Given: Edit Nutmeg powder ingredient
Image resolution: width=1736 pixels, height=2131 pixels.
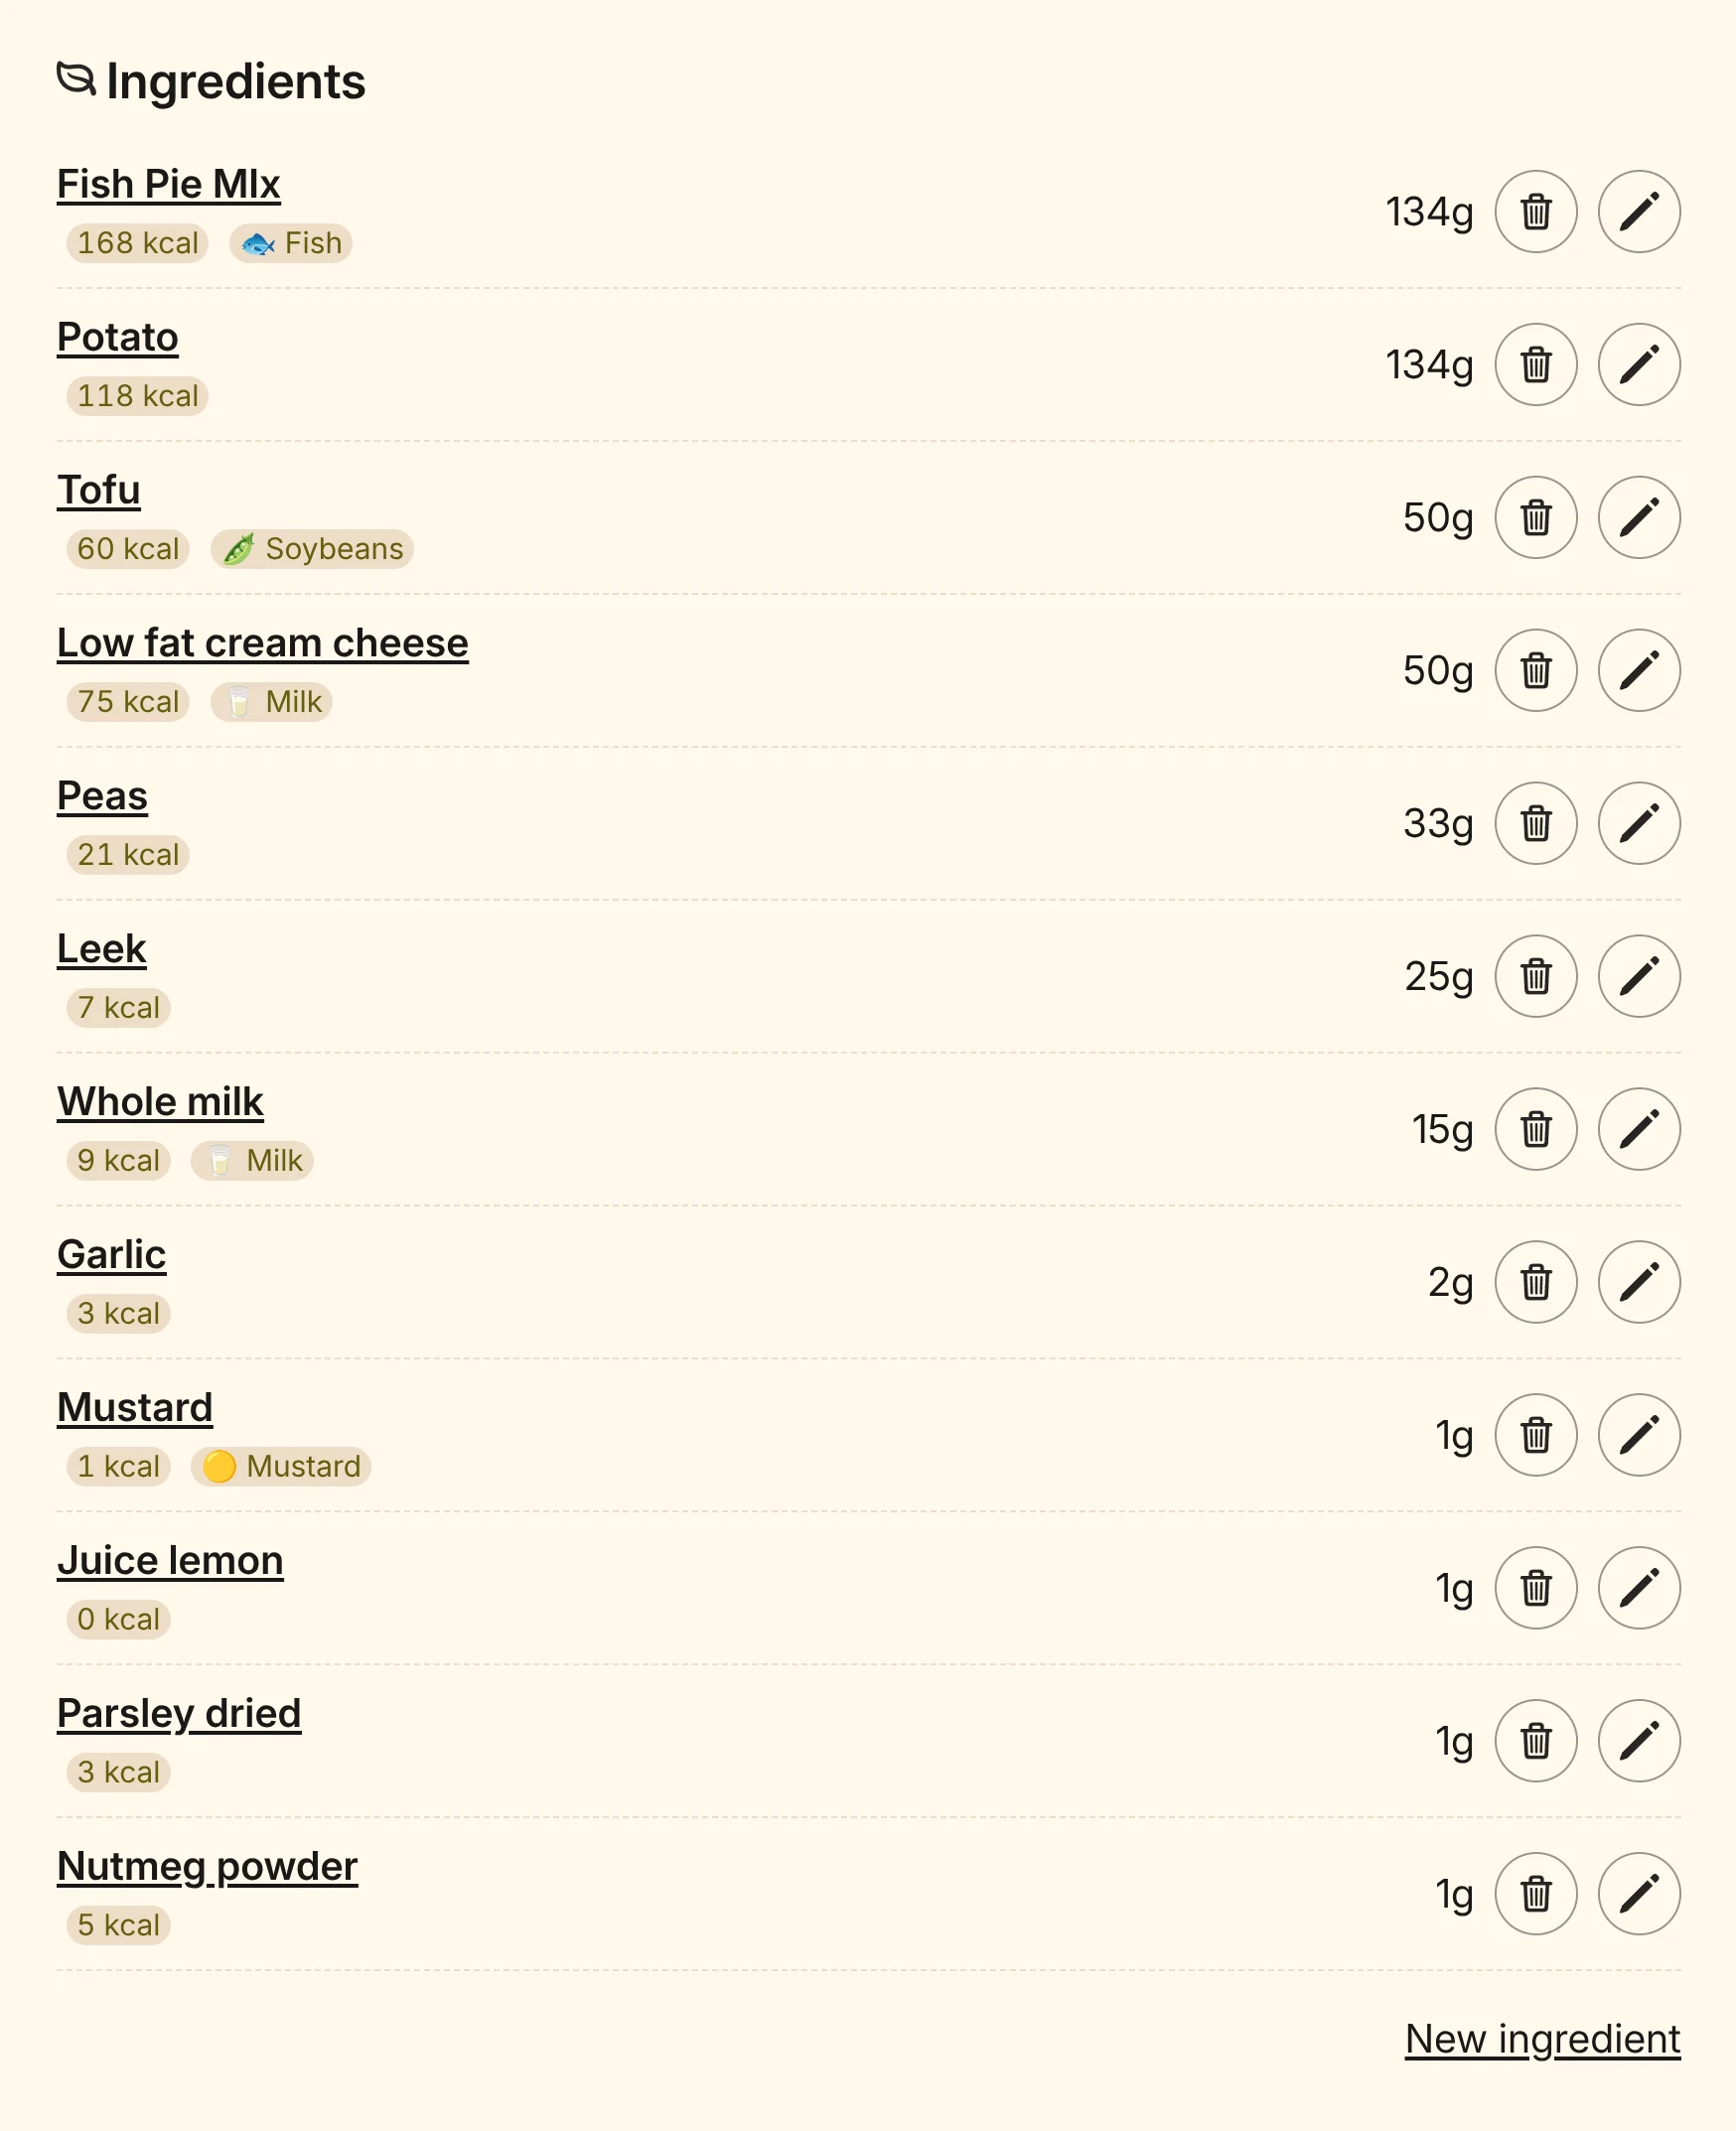Looking at the screenshot, I should [x=1639, y=1895].
